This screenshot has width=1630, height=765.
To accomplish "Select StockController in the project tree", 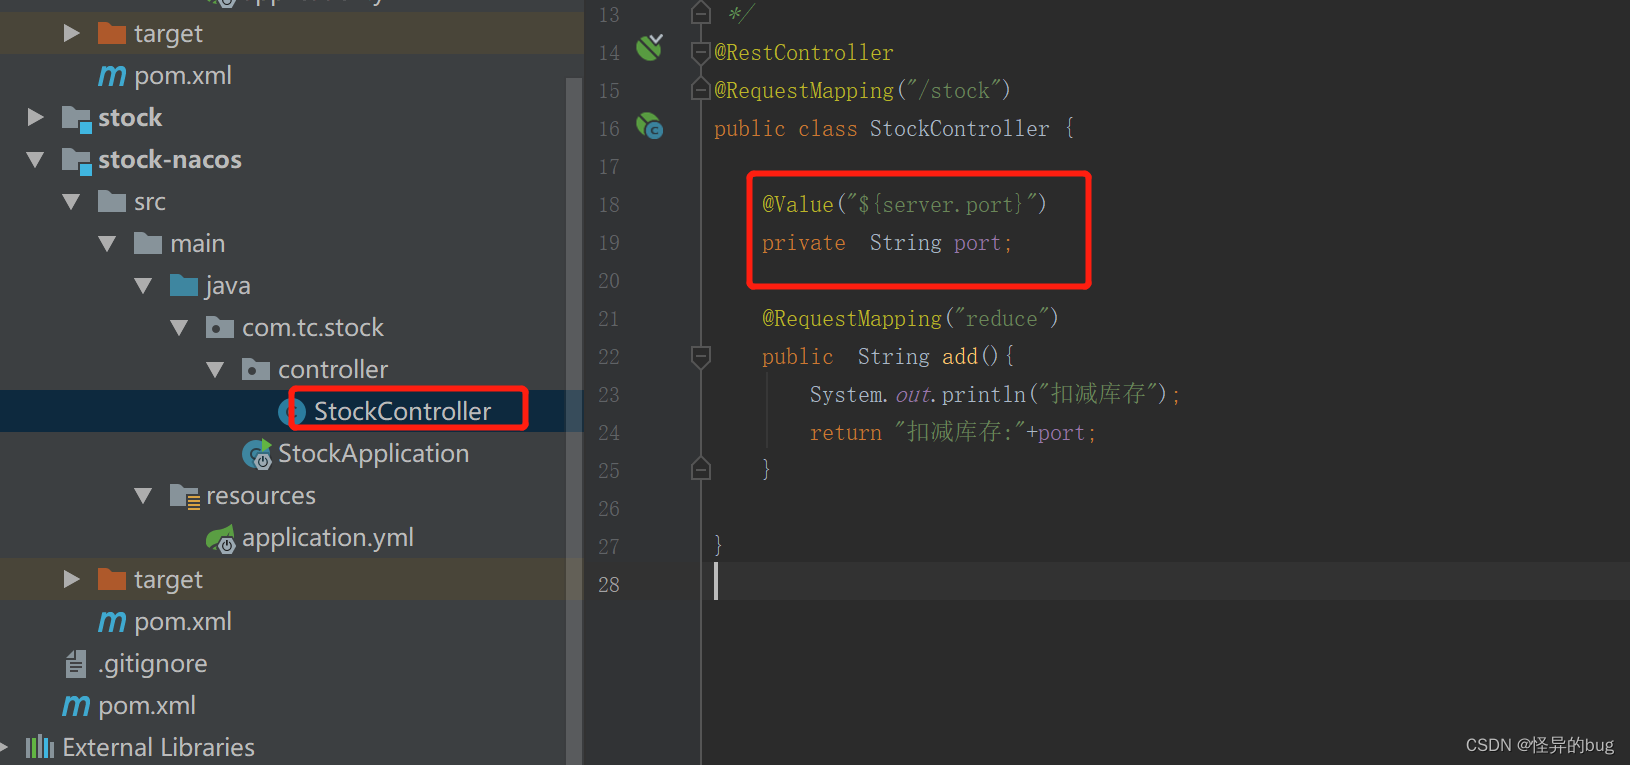I will (x=402, y=411).
